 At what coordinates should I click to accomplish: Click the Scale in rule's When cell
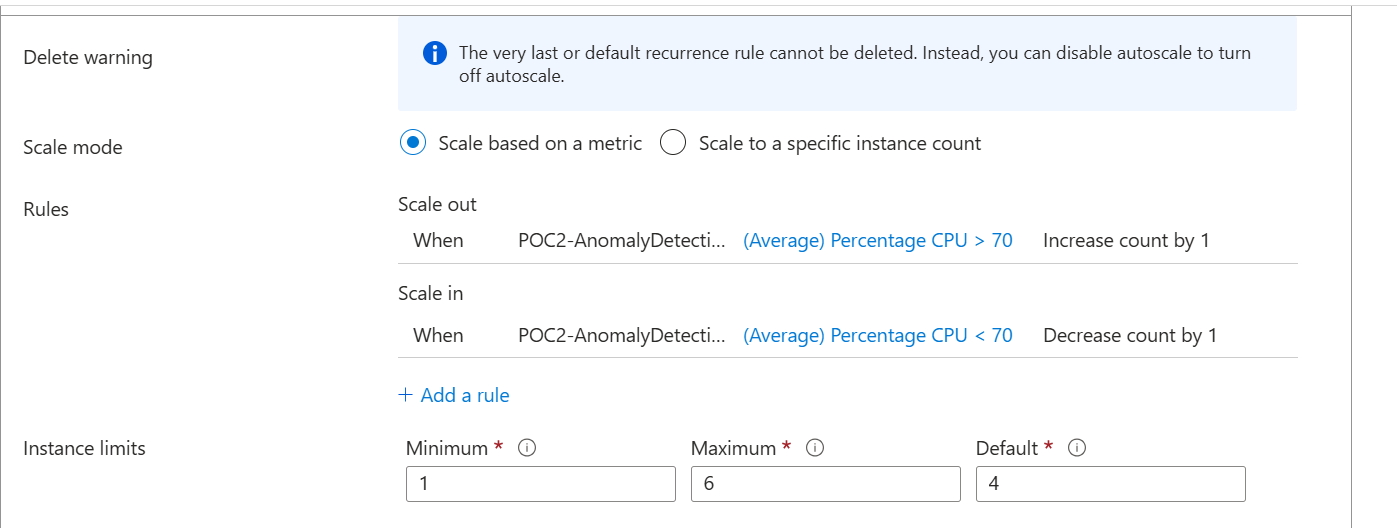click(438, 335)
